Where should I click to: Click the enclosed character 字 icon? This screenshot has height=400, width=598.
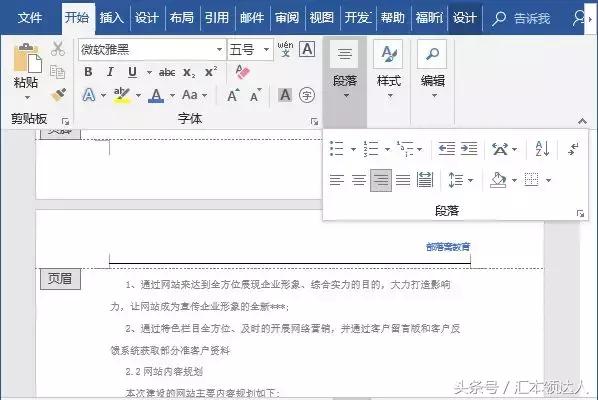[307, 95]
